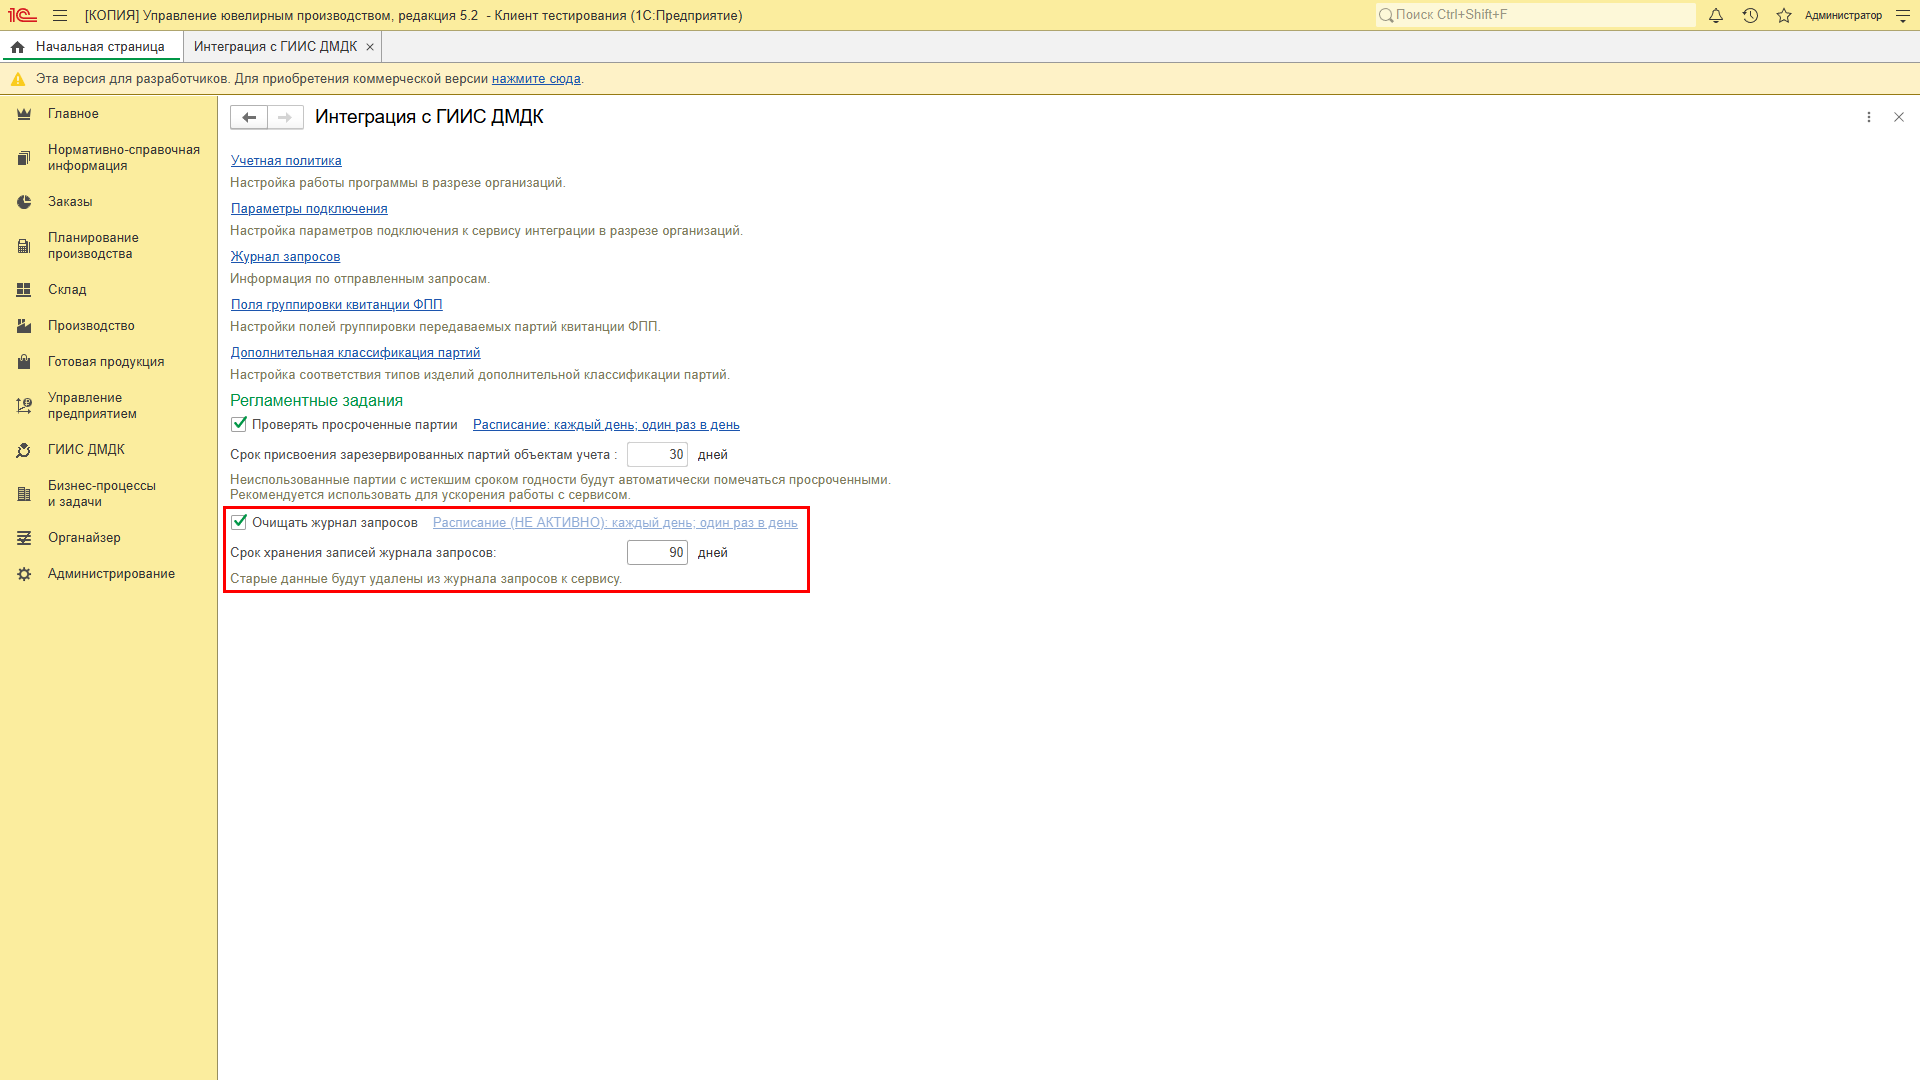This screenshot has height=1080, width=1920.
Task: Click the Производство factory icon
Action: [24, 326]
